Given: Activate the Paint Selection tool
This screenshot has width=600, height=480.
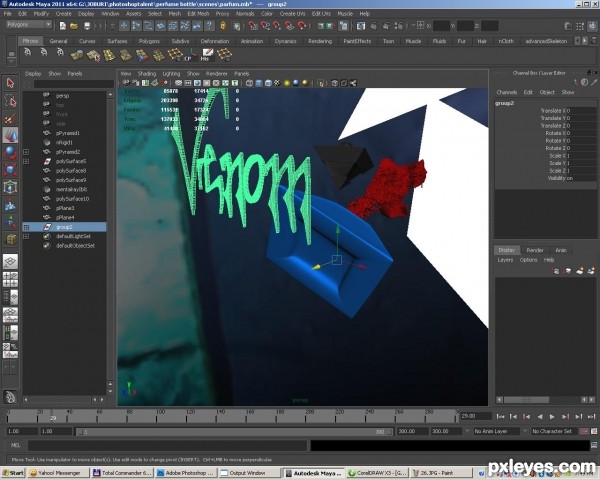Looking at the screenshot, I should click(x=10, y=118).
